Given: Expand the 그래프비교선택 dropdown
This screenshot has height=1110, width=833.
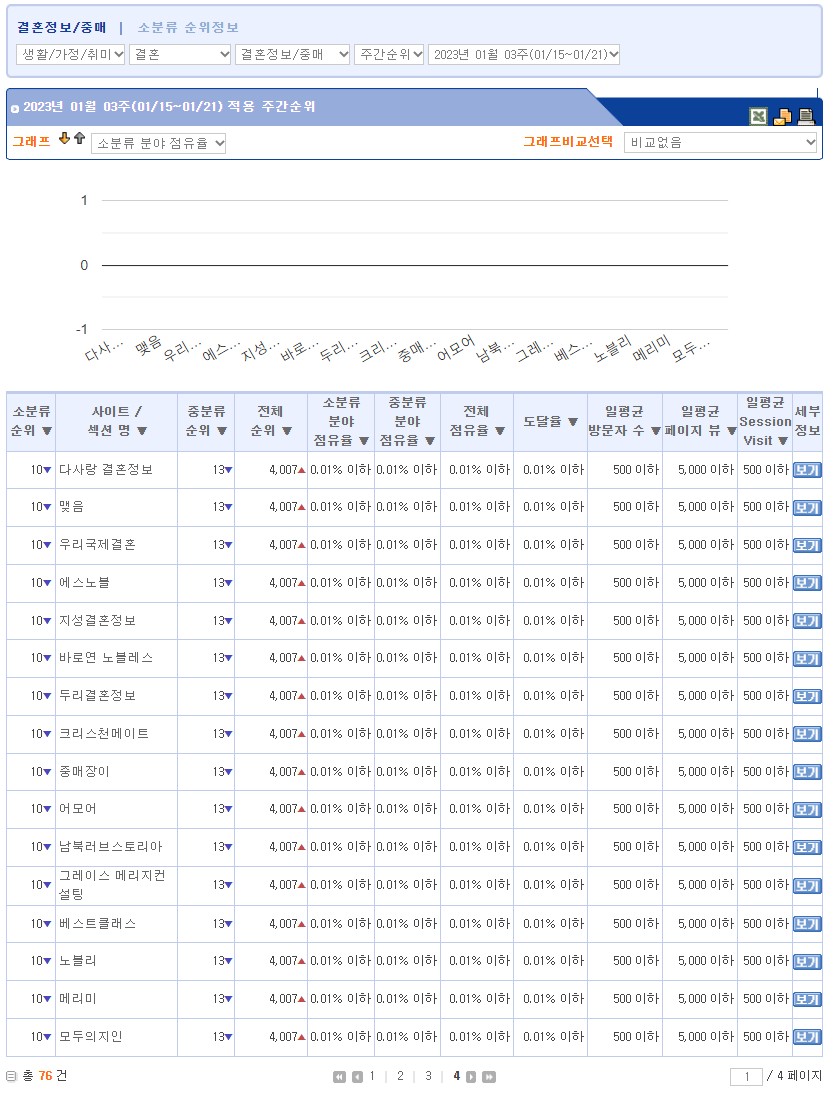Looking at the screenshot, I should (720, 143).
